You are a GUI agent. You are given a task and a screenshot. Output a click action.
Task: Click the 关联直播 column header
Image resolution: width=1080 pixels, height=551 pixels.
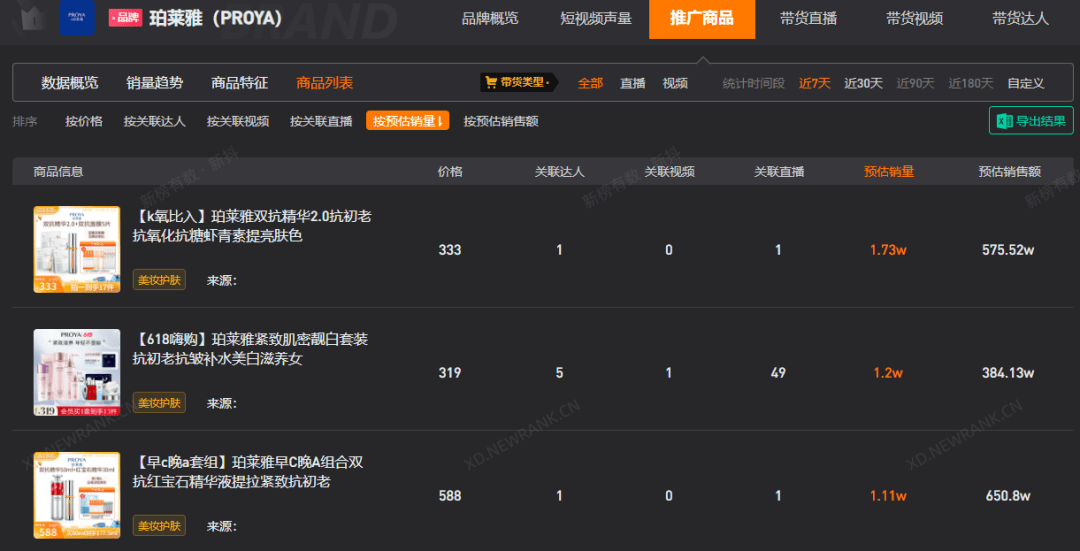coord(778,171)
